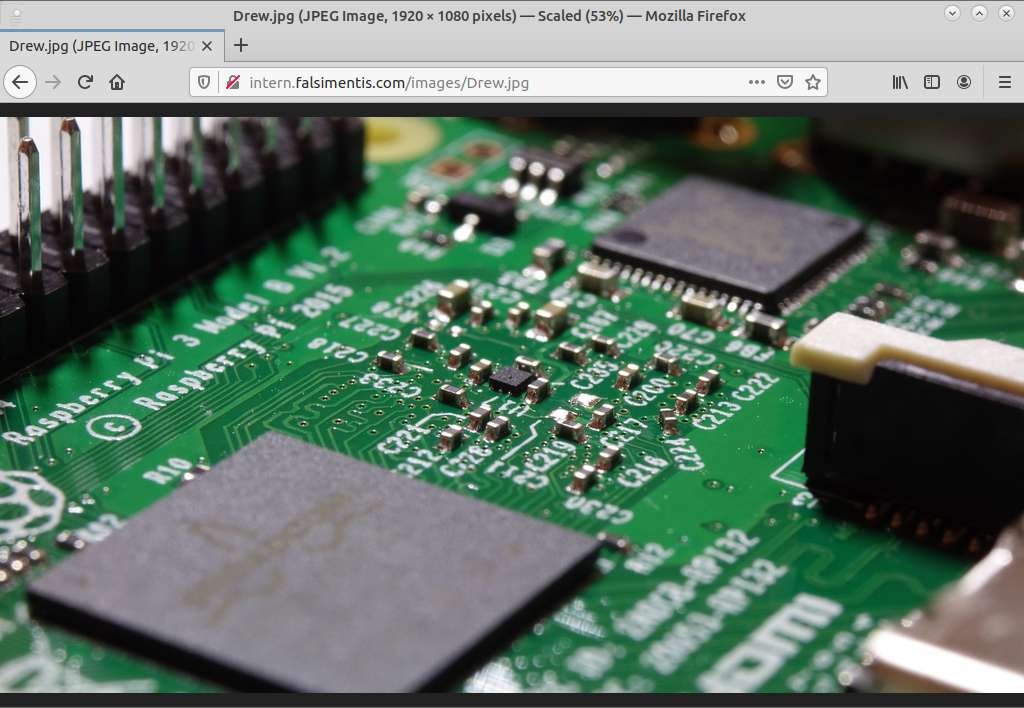Toggle the sidebar view
Image resolution: width=1024 pixels, height=708 pixels.
[932, 82]
